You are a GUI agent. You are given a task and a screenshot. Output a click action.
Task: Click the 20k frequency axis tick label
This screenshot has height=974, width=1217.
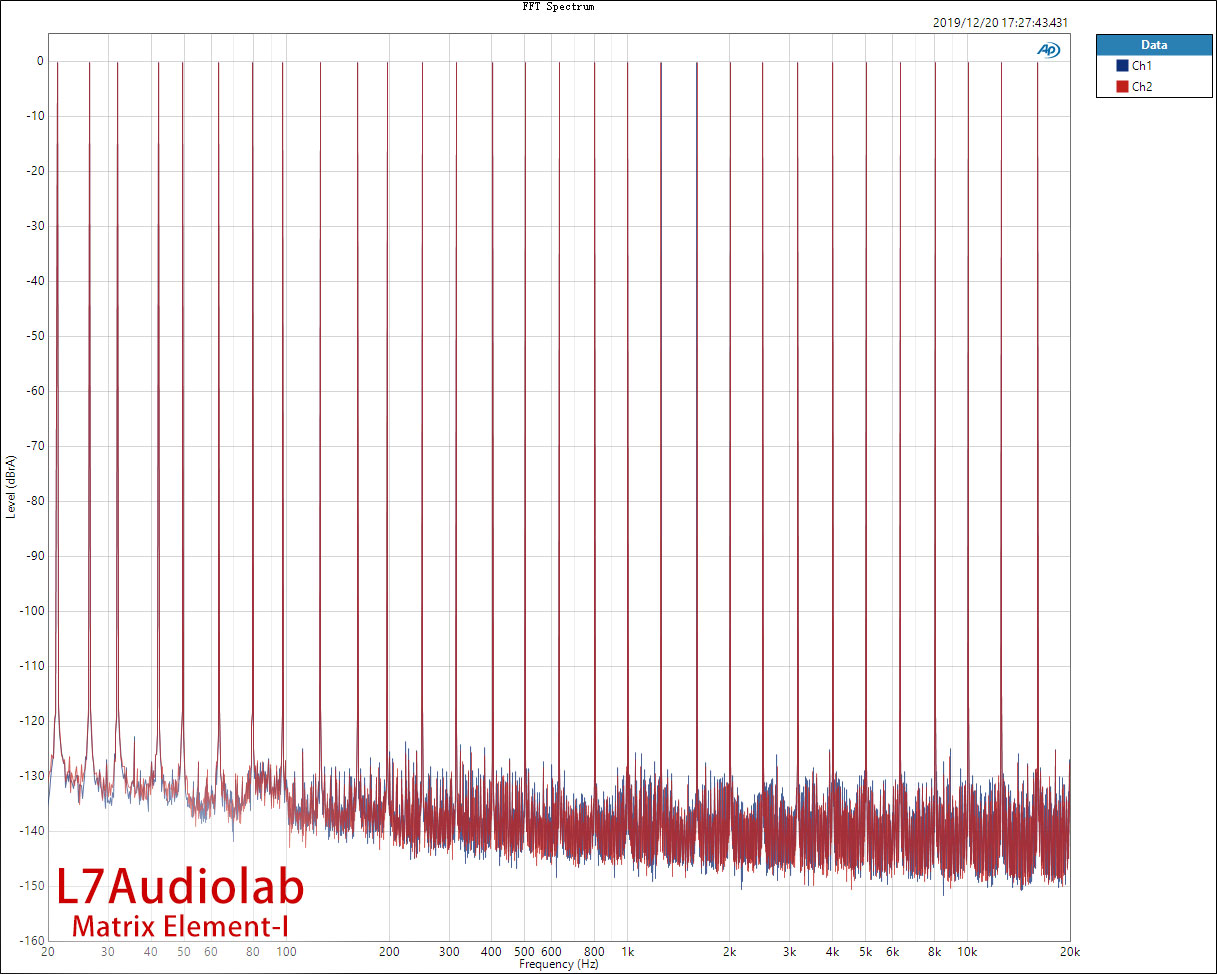(x=1070, y=952)
